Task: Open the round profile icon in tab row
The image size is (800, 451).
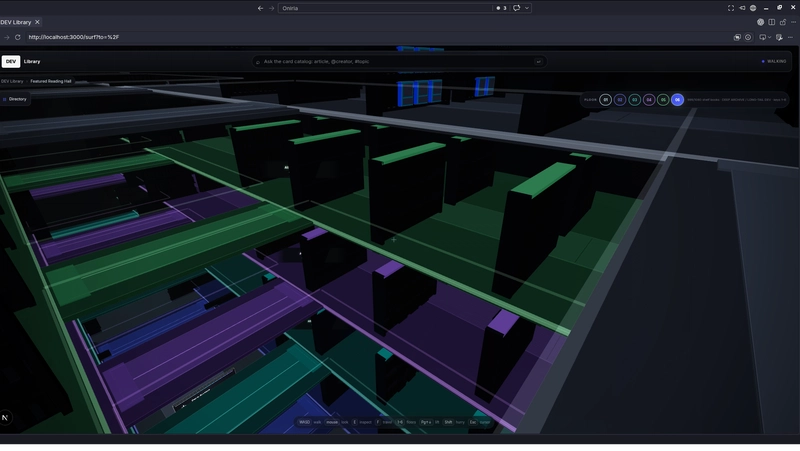Action: (x=760, y=22)
